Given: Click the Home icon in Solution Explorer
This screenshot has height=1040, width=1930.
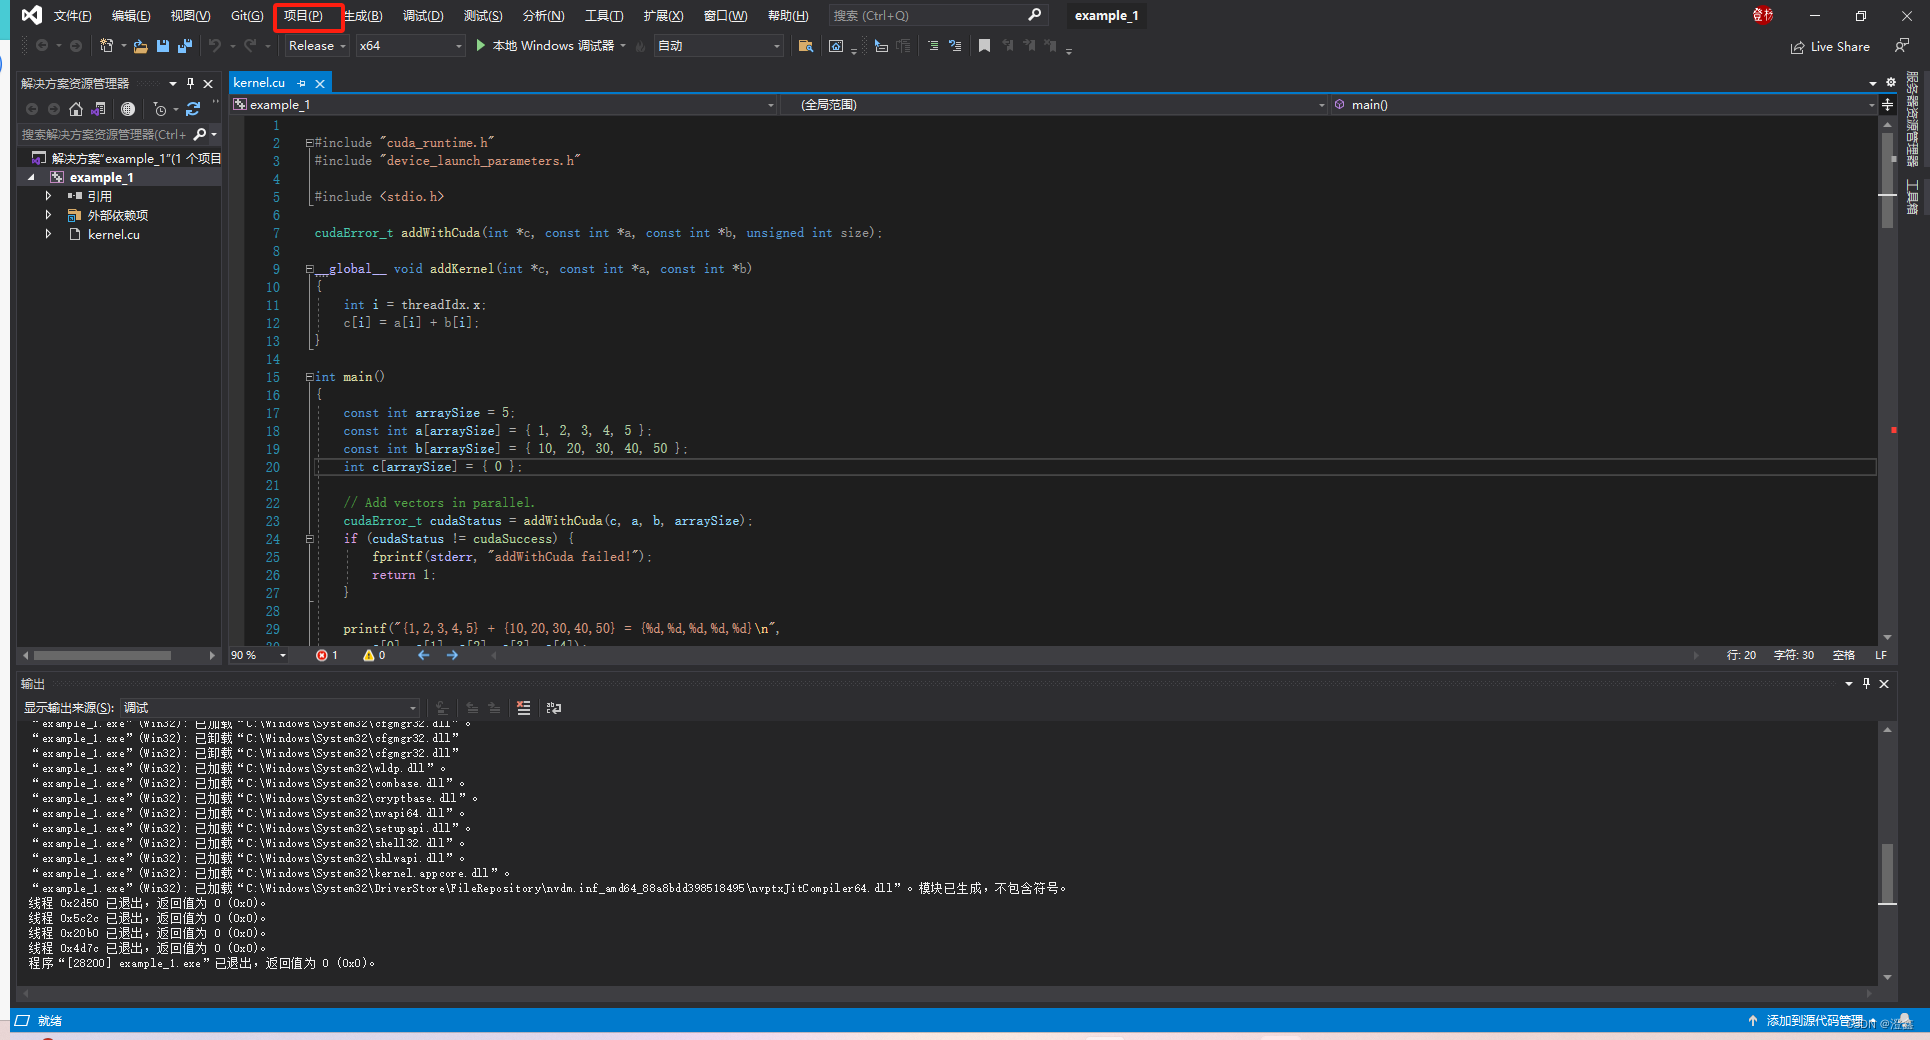Looking at the screenshot, I should tap(76, 109).
